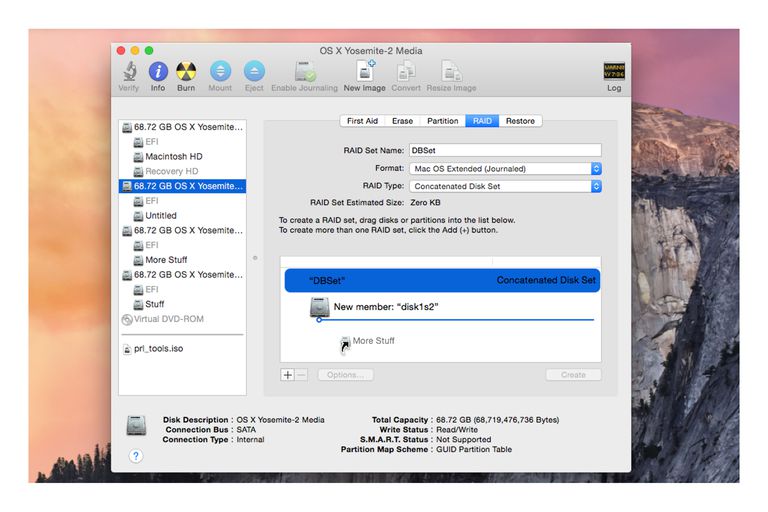This screenshot has width=768, height=512.
Task: Select the "New member: disk1s2" row
Action: (441, 307)
